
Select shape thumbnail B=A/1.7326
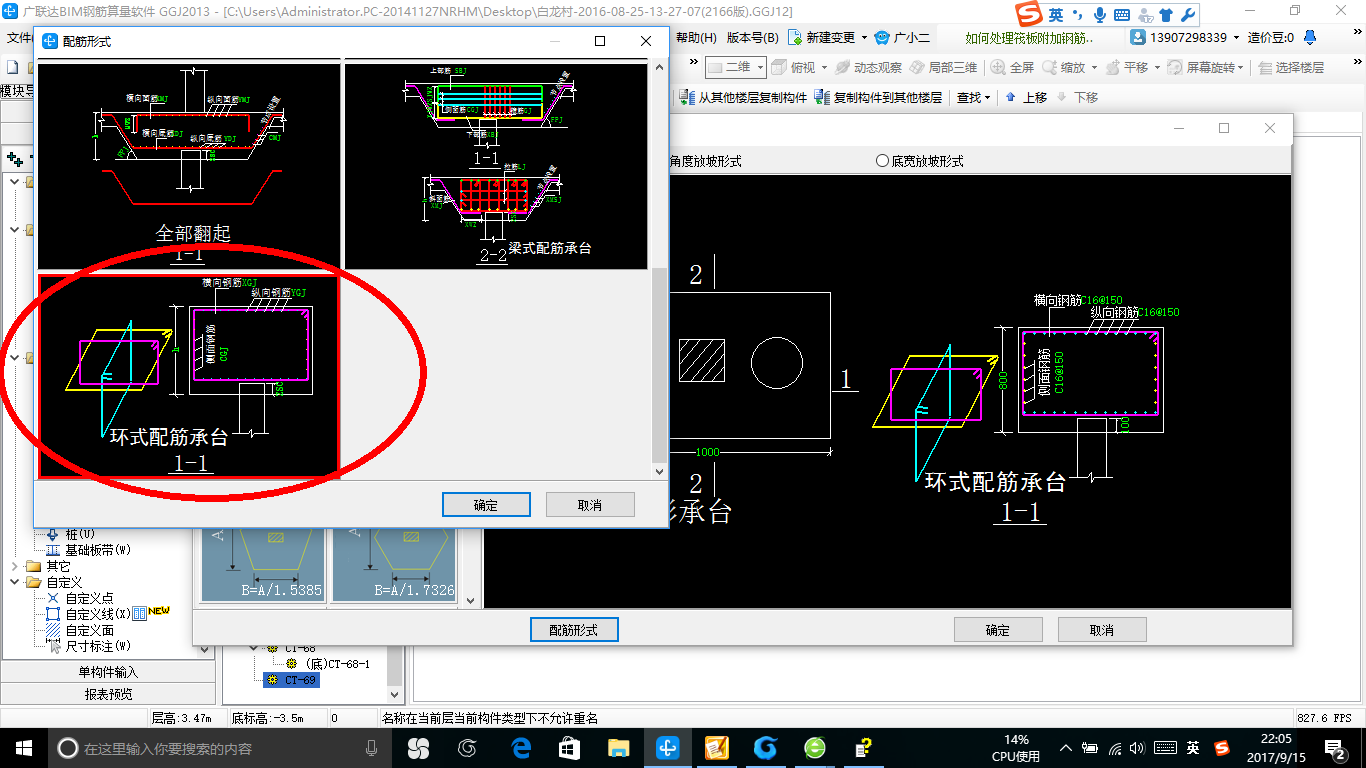click(394, 565)
